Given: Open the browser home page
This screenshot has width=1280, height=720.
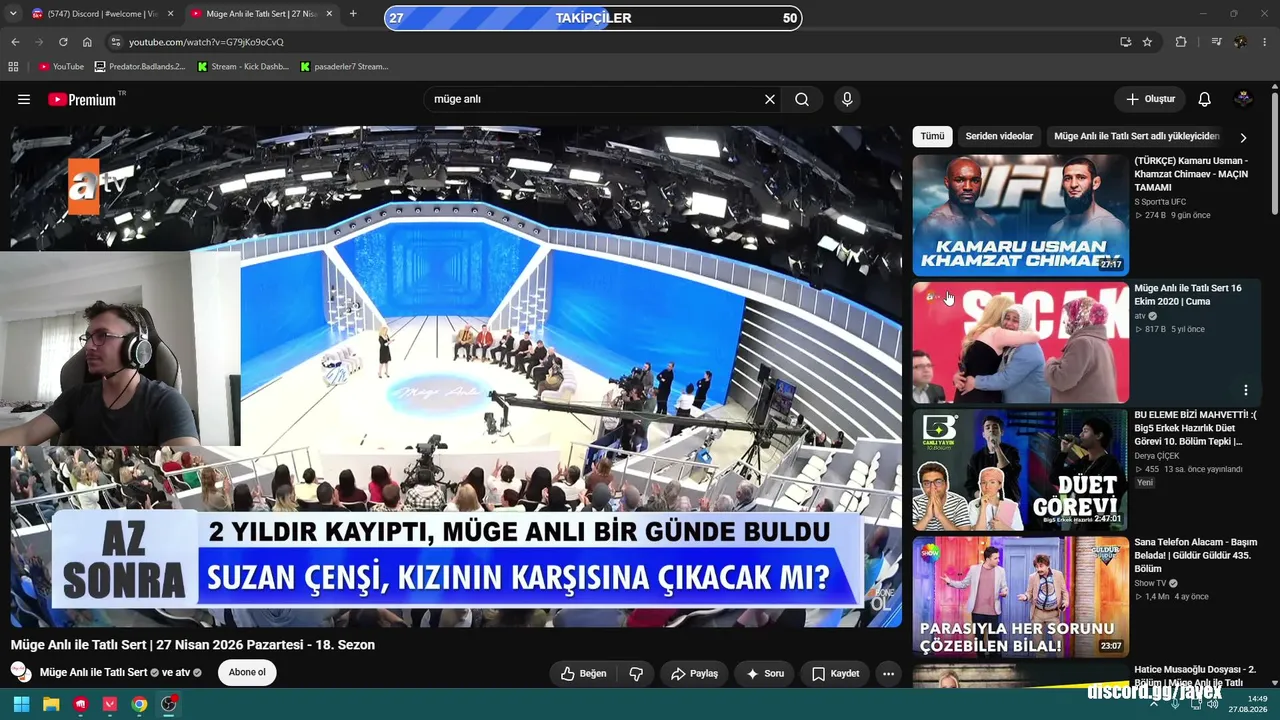Looking at the screenshot, I should [x=87, y=42].
